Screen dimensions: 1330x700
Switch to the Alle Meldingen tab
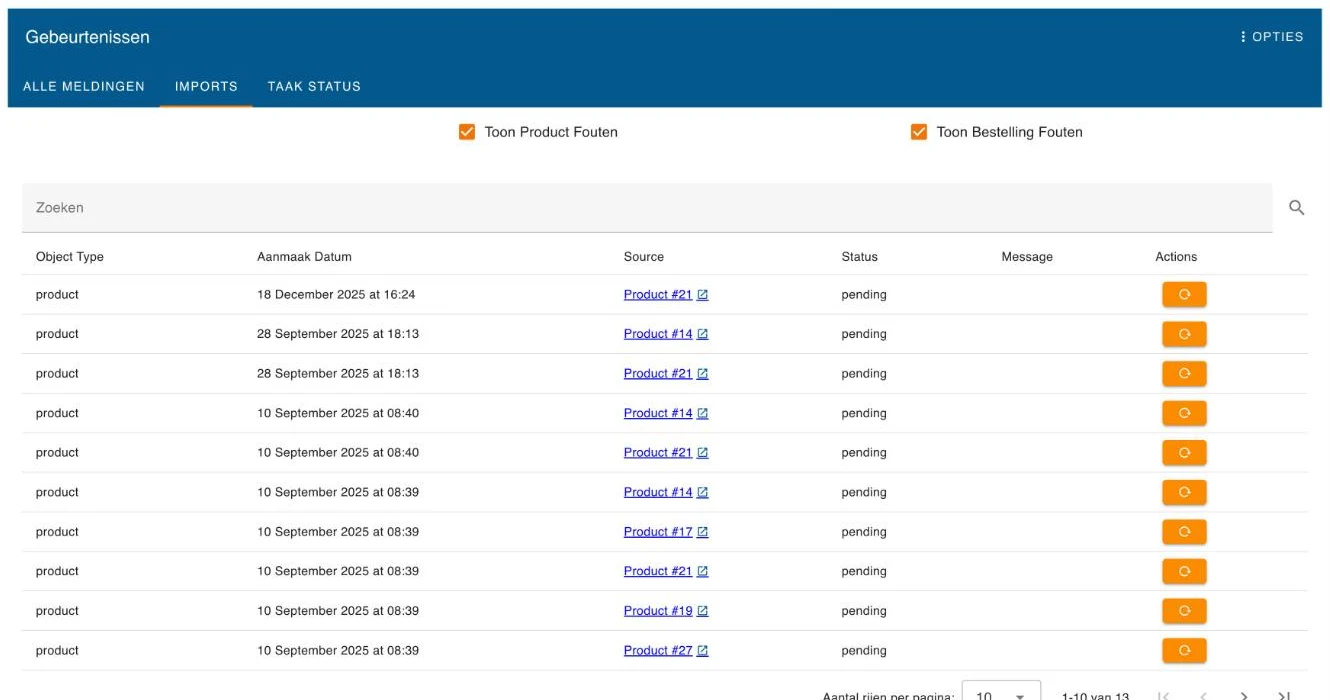(84, 86)
